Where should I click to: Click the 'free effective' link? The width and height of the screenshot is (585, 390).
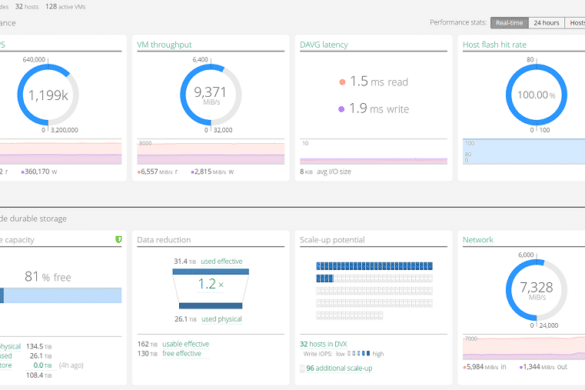[x=182, y=353]
